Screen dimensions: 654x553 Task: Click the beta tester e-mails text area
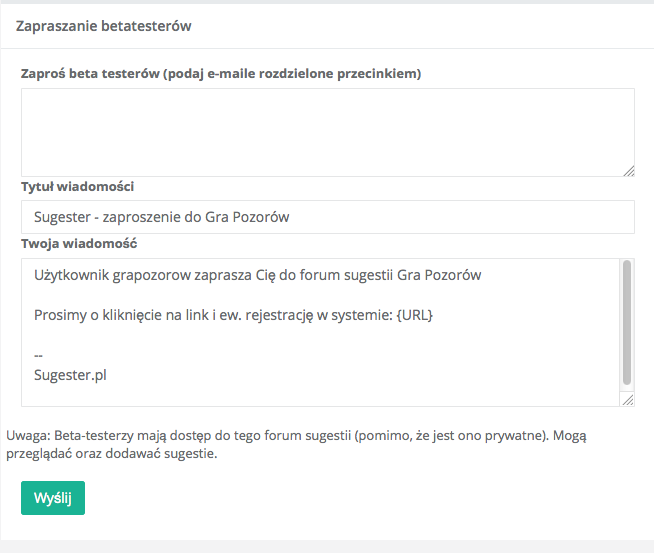coord(327,133)
